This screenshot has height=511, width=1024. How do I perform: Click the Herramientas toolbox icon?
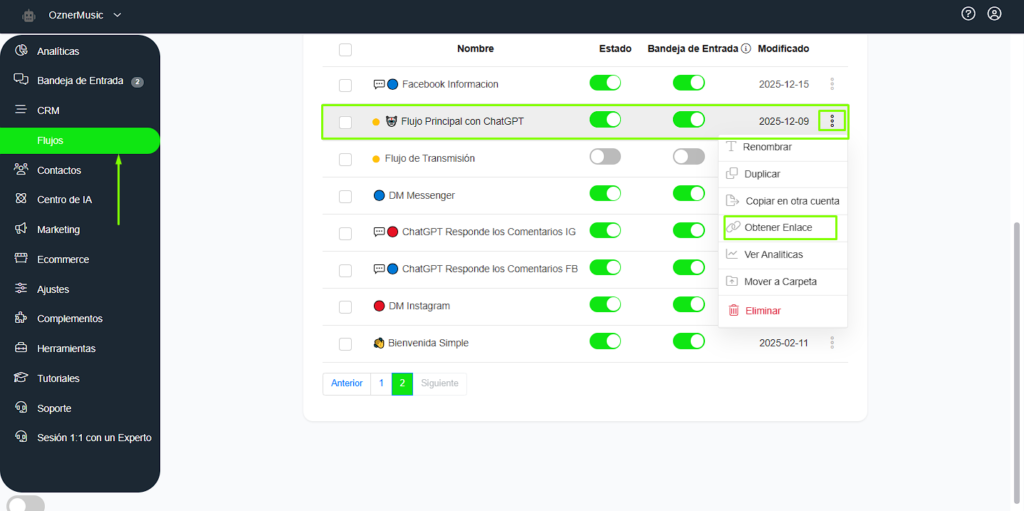pyautogui.click(x=21, y=348)
